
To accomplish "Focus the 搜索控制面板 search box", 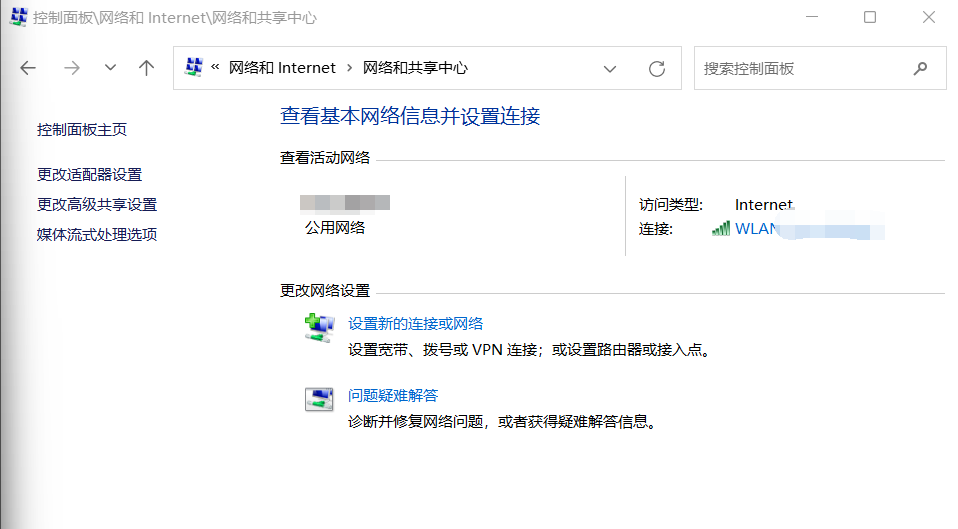I will (800, 69).
